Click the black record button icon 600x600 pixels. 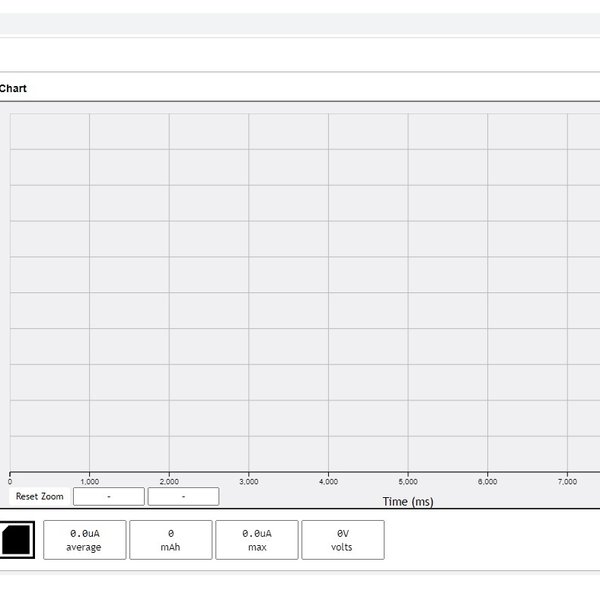tap(17, 540)
